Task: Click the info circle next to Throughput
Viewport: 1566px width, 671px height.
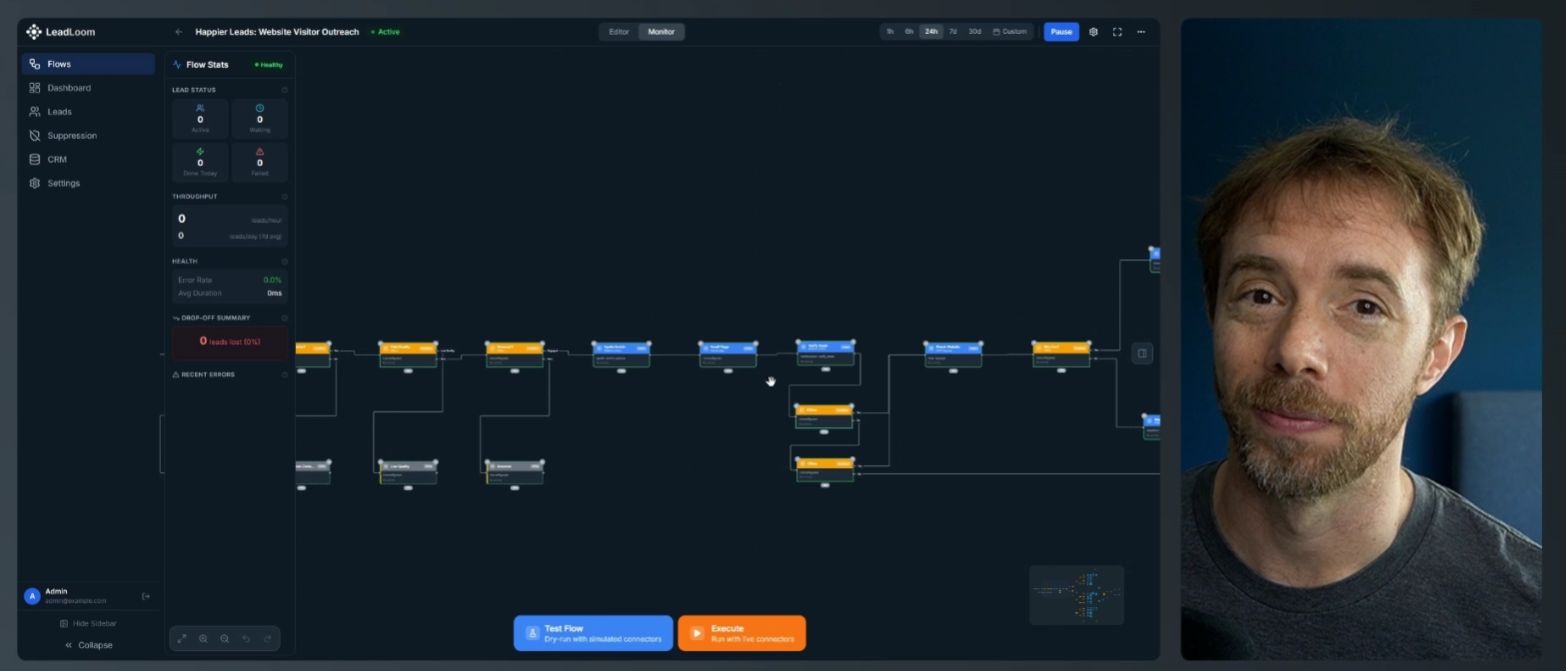Action: [284, 197]
